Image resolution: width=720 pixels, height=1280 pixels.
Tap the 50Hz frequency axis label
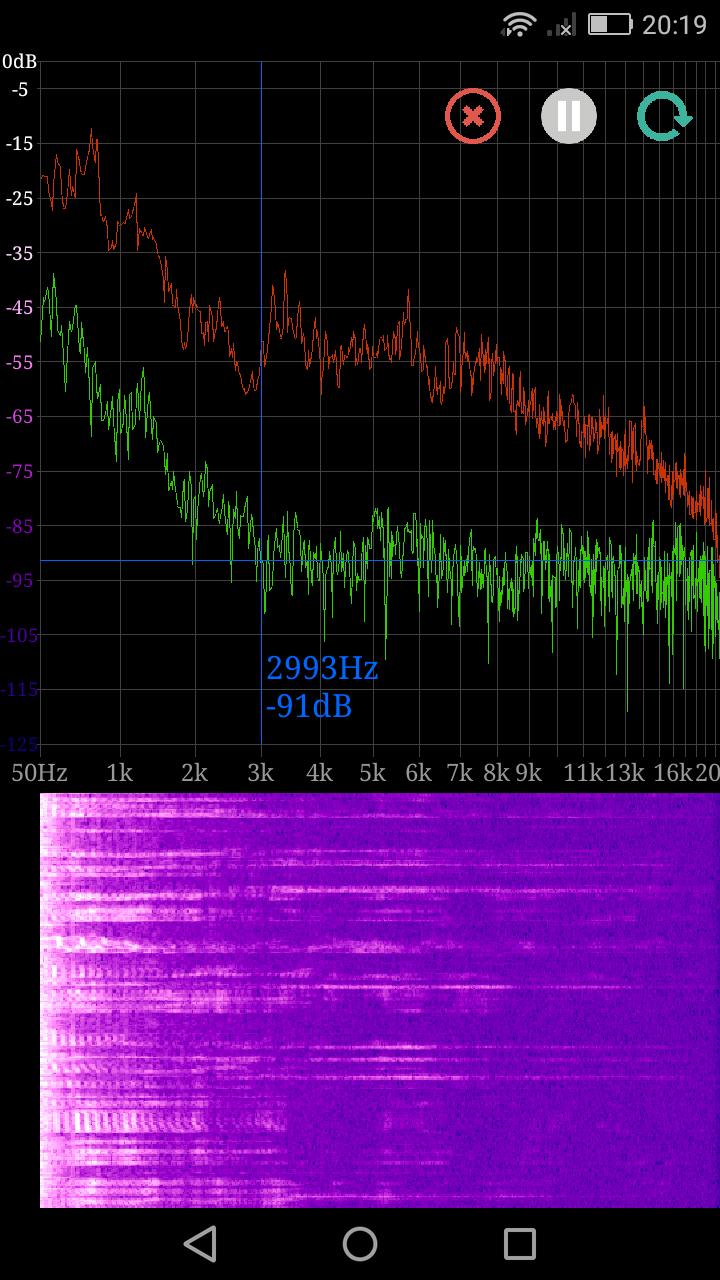(39, 772)
